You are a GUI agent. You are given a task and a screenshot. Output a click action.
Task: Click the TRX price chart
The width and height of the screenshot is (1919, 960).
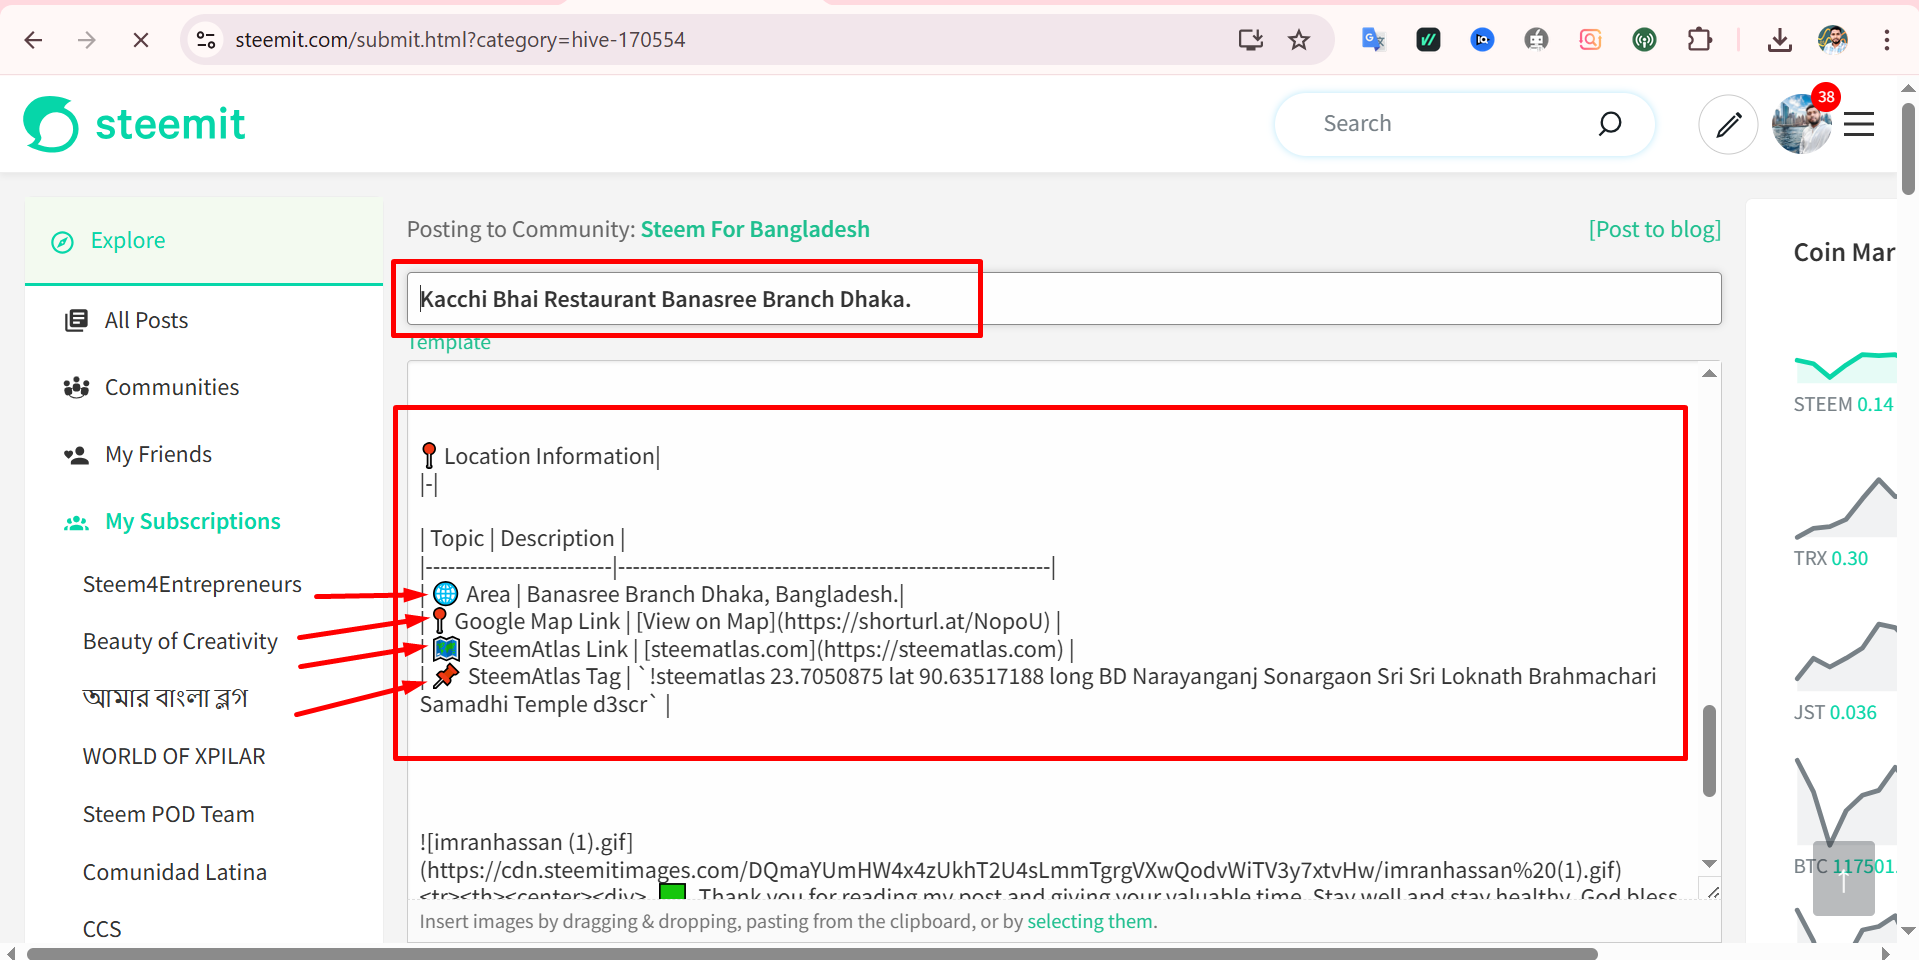pyautogui.click(x=1845, y=507)
